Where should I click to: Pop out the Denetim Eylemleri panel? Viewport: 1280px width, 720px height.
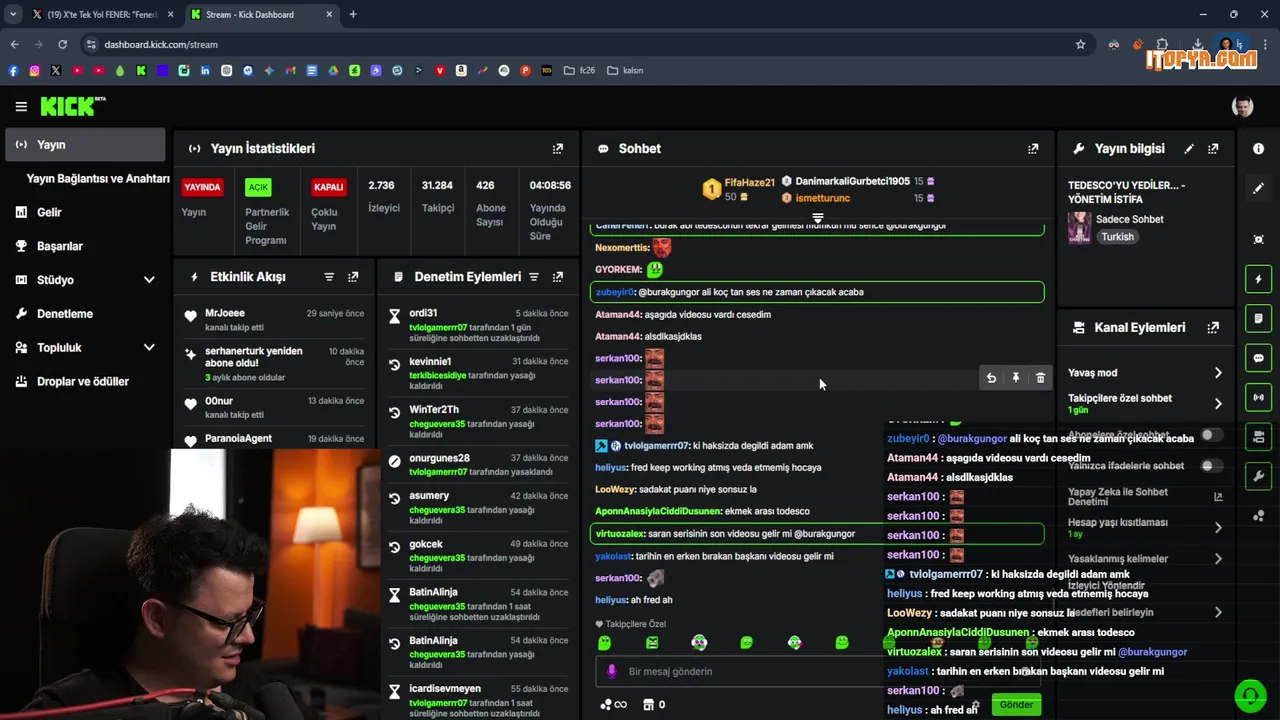tap(558, 276)
